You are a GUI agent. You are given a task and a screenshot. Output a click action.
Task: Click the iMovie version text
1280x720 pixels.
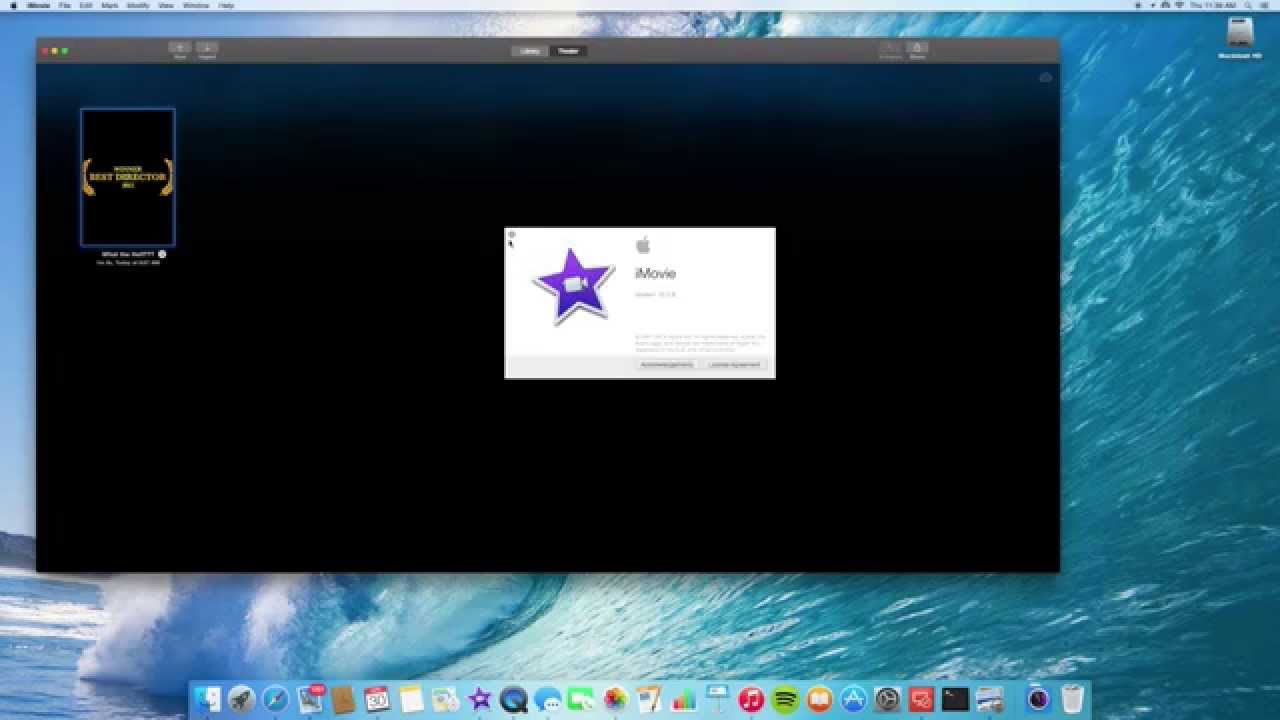[x=656, y=295]
